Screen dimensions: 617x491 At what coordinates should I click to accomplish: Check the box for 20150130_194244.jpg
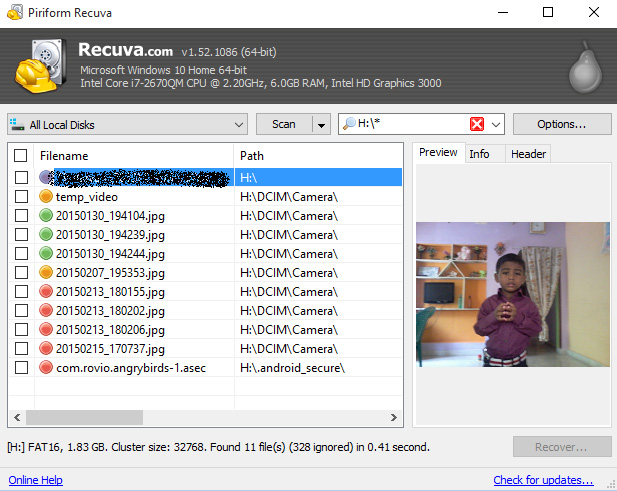[21, 253]
